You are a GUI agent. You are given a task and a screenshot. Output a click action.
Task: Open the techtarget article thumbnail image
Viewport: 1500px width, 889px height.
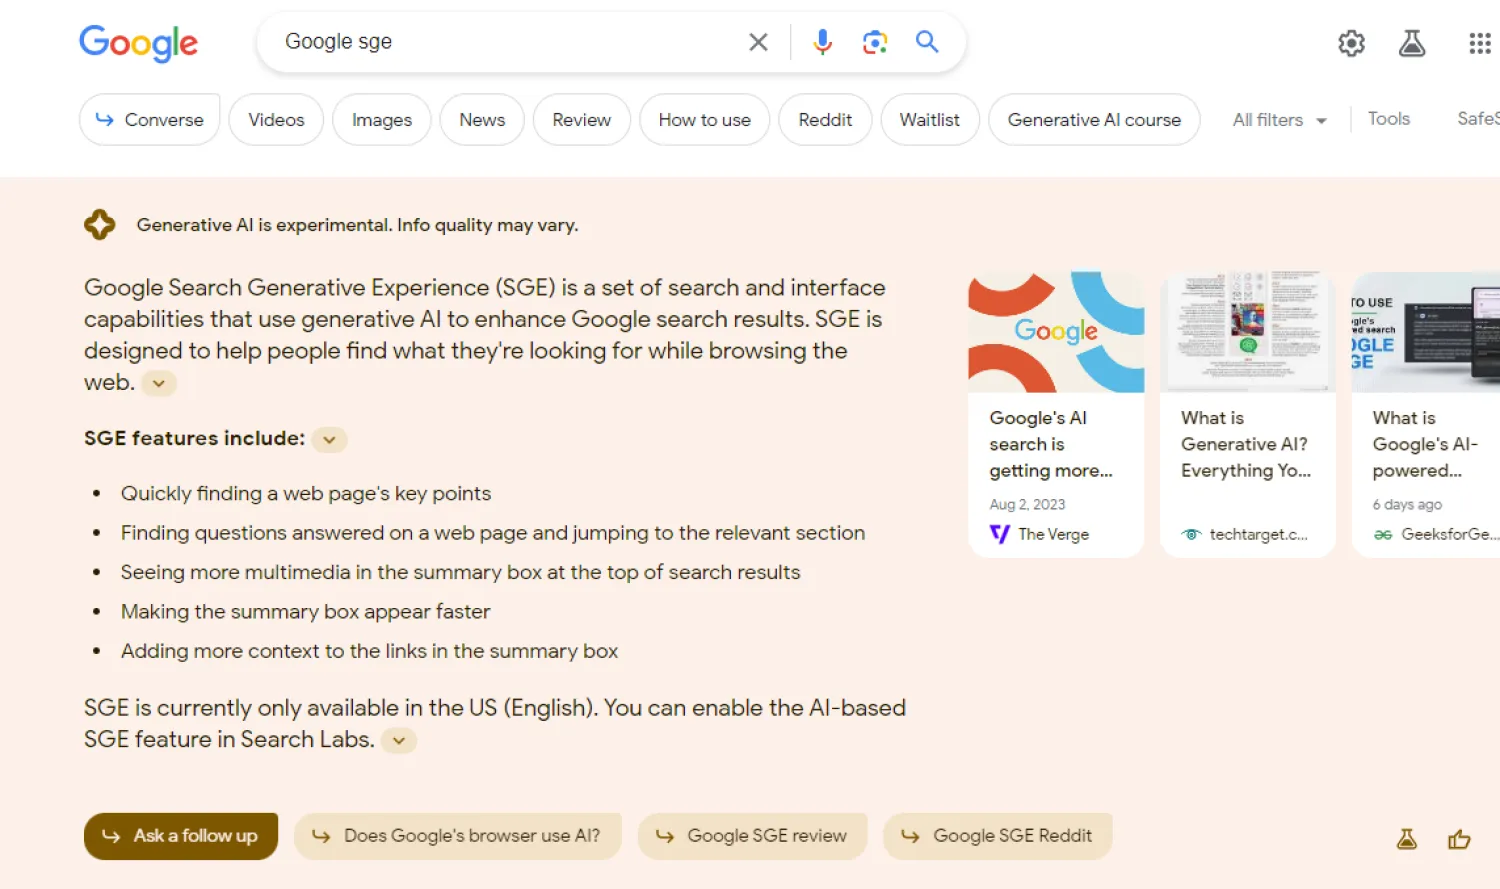tap(1248, 332)
